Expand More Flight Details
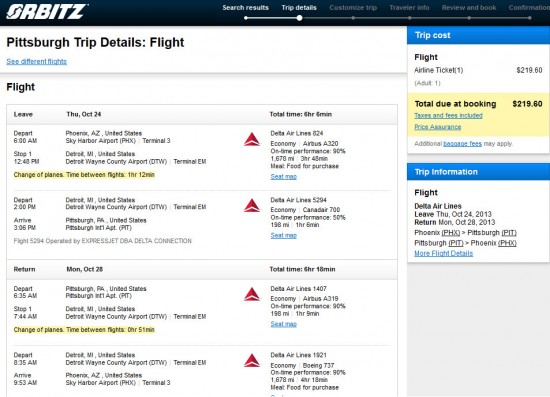 click(443, 253)
